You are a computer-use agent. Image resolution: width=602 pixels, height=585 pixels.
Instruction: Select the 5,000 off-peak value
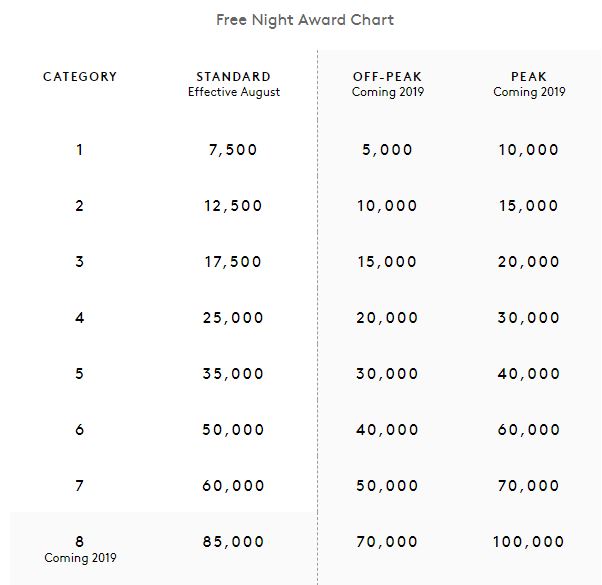tap(387, 150)
